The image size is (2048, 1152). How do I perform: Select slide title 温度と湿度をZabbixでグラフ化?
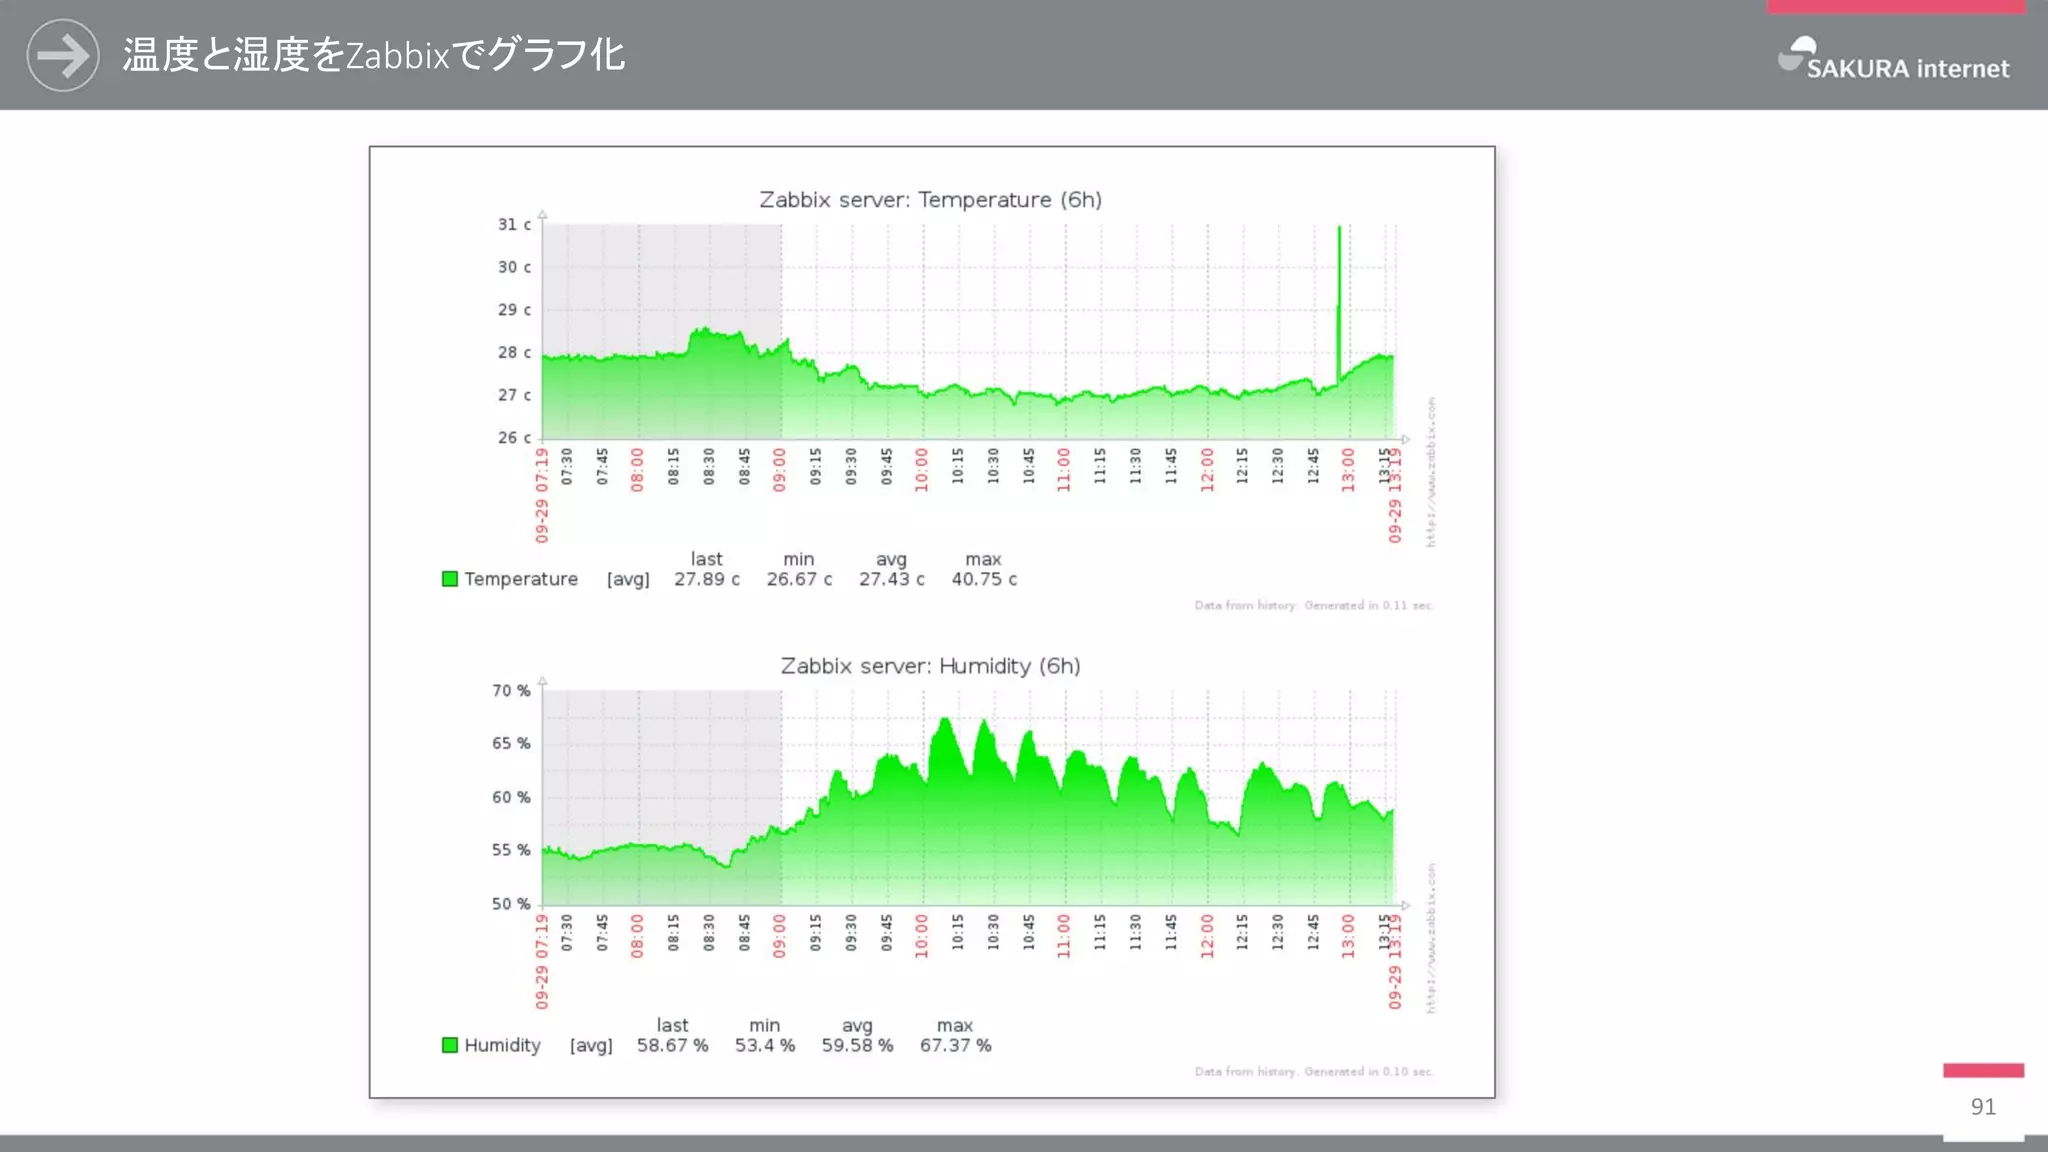[374, 55]
